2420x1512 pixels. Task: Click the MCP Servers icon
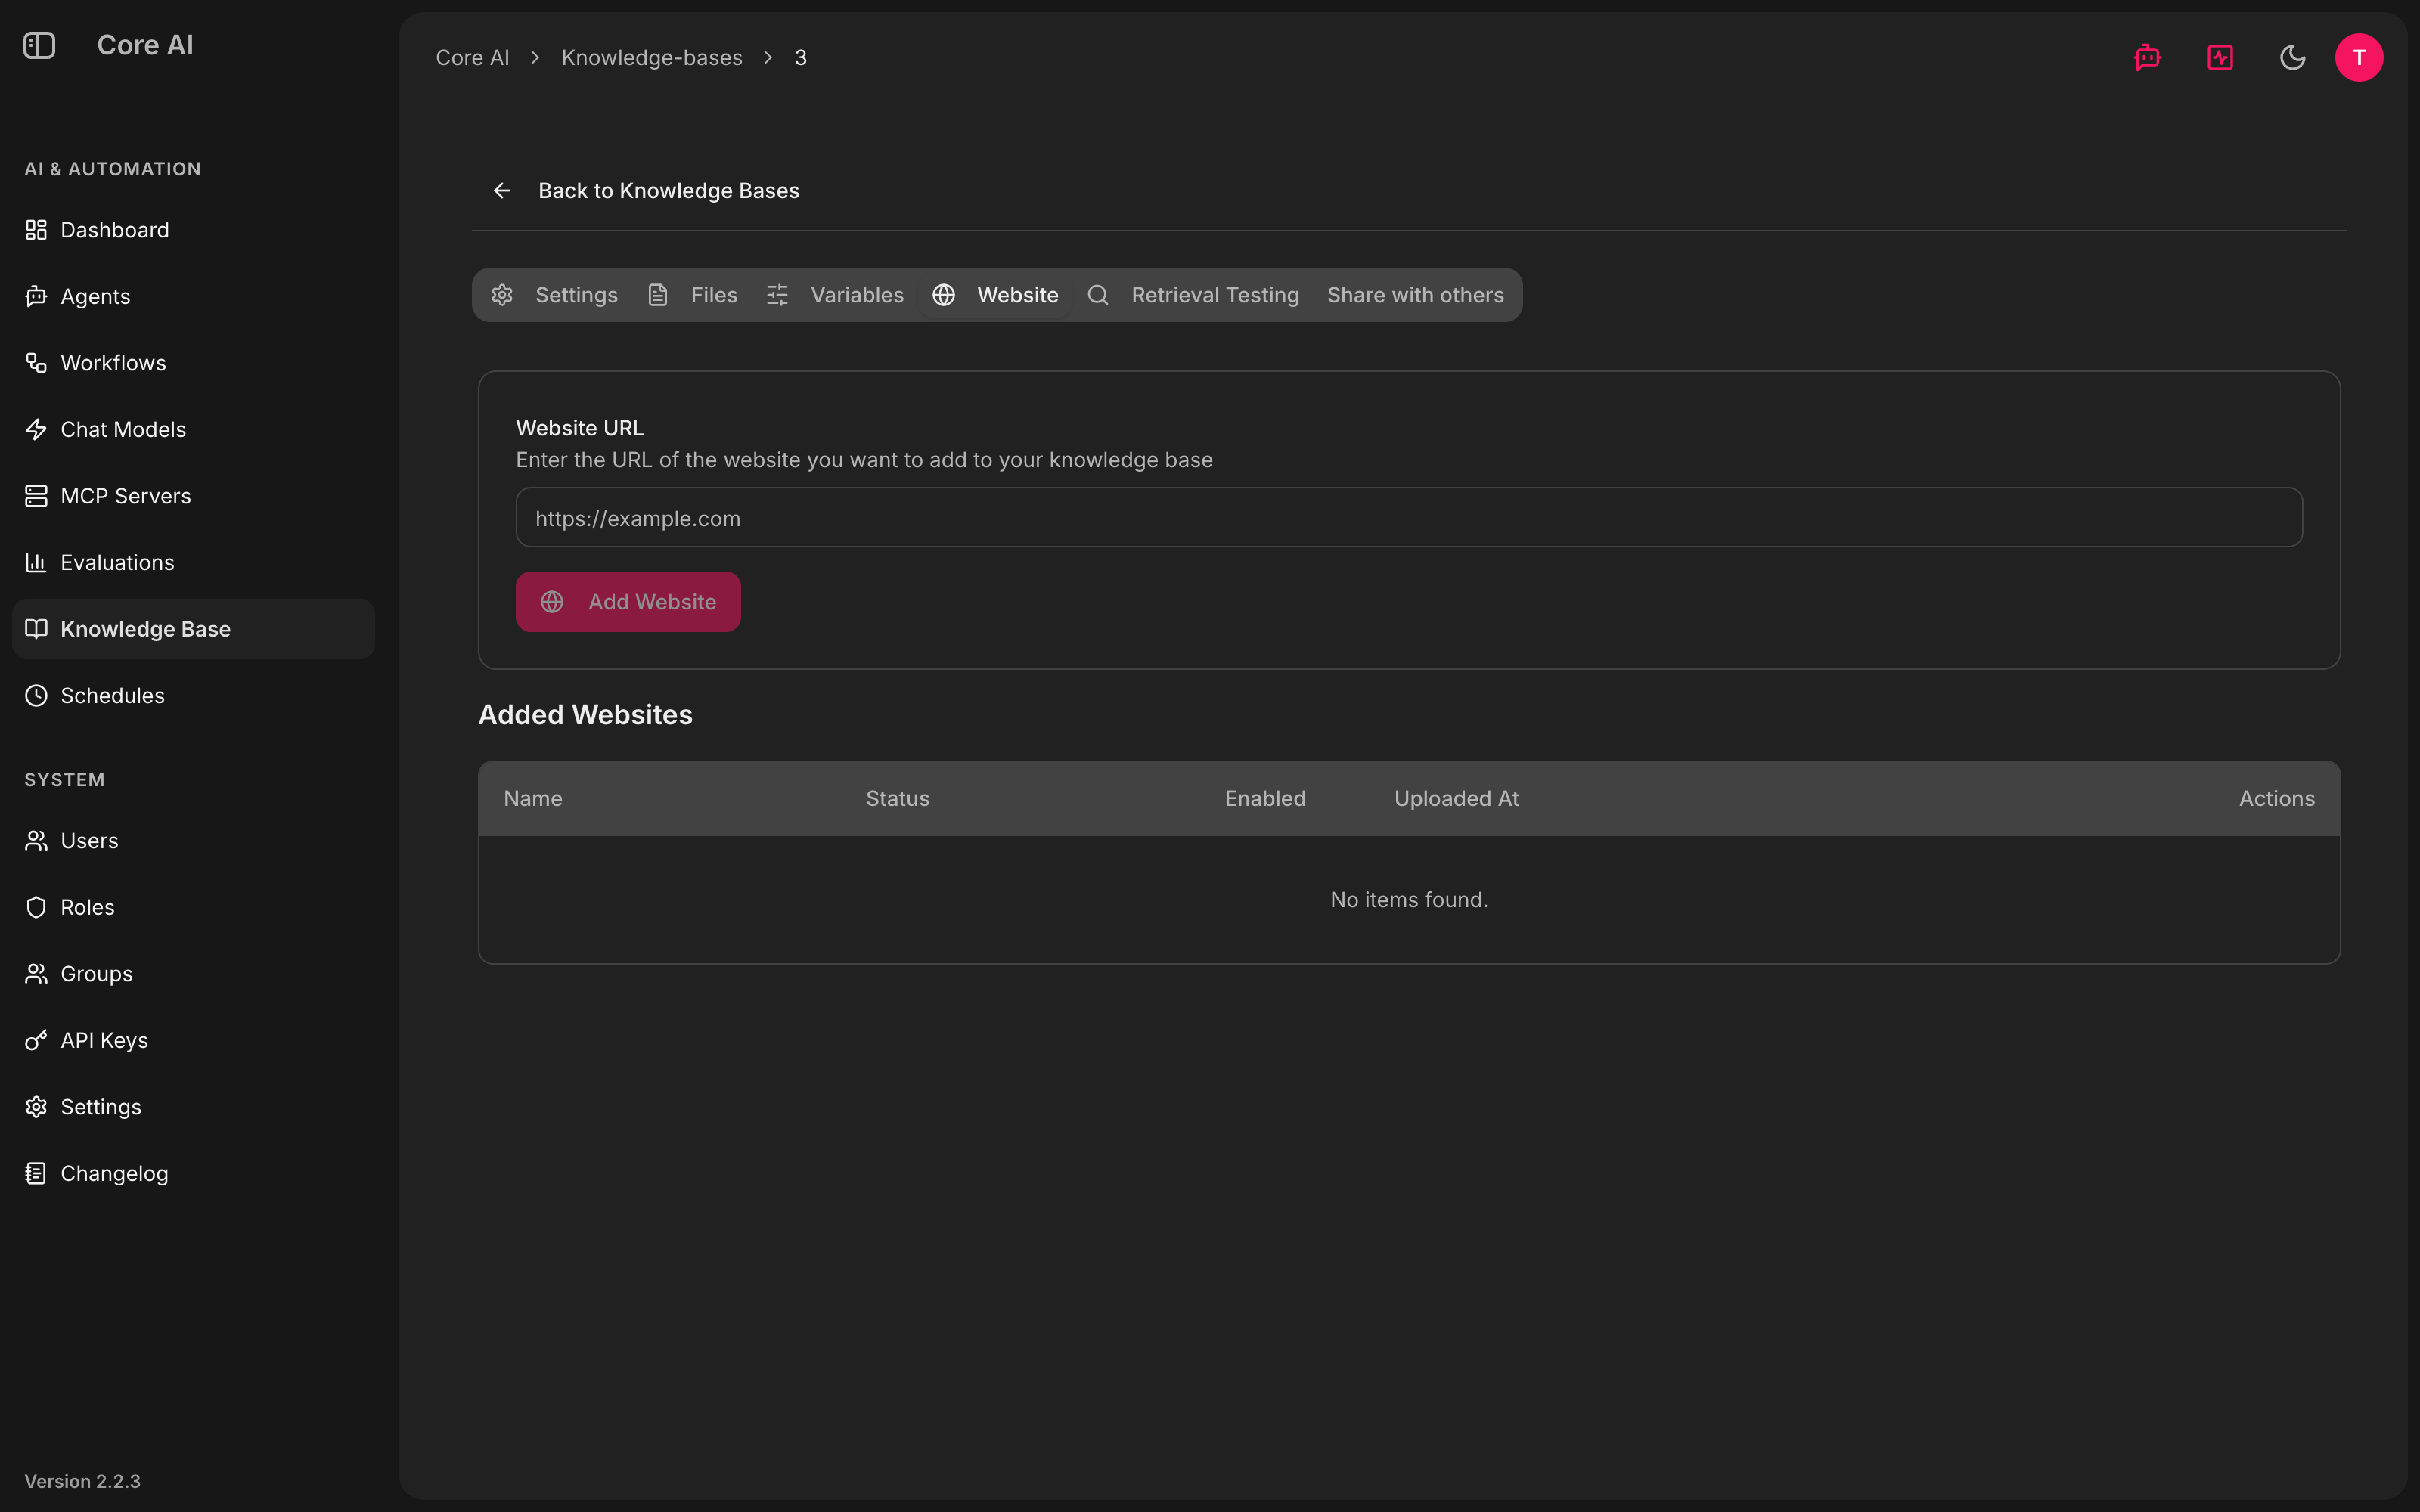(36, 496)
